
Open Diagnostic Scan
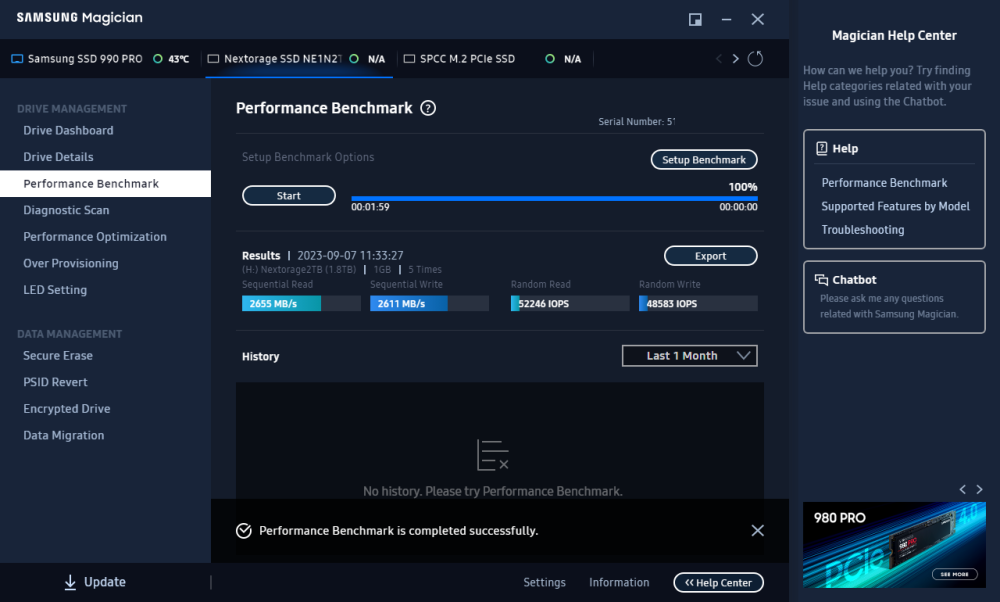66,210
